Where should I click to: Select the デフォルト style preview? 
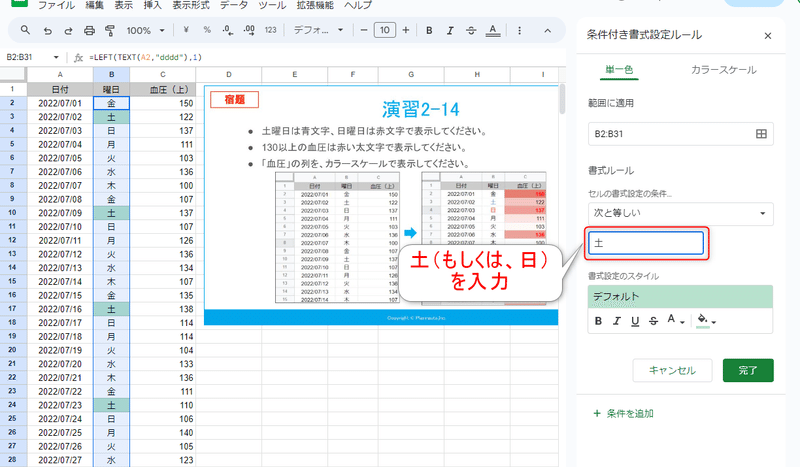[680, 297]
